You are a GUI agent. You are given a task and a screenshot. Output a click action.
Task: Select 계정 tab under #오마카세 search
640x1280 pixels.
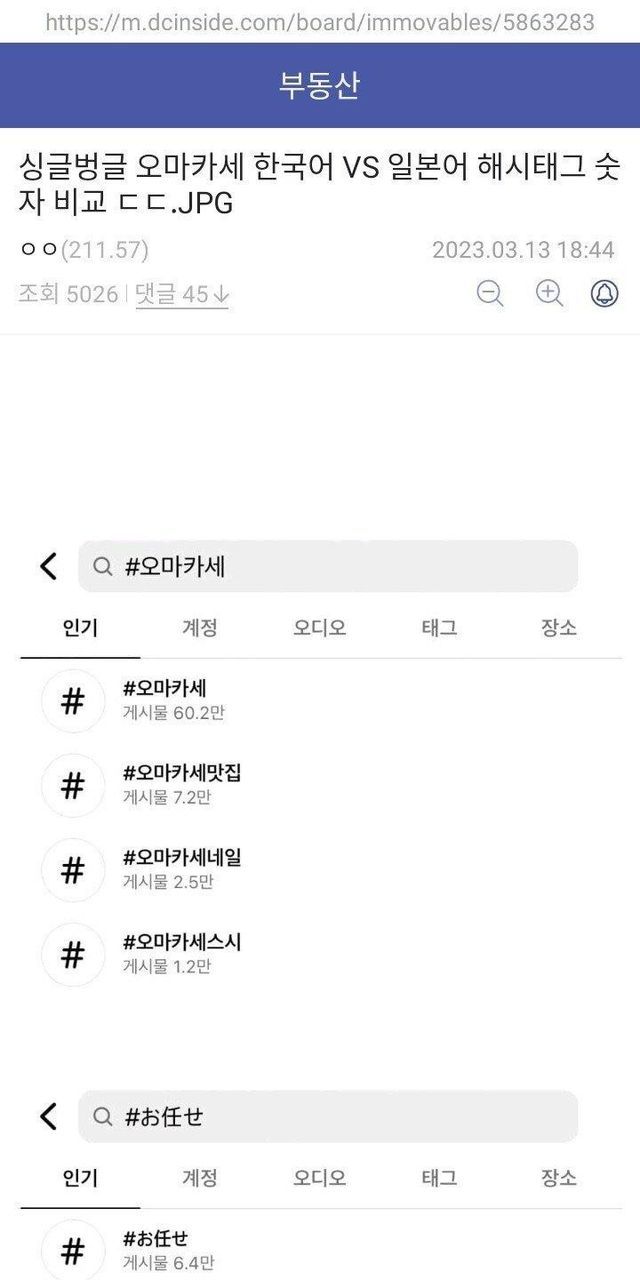[200, 628]
